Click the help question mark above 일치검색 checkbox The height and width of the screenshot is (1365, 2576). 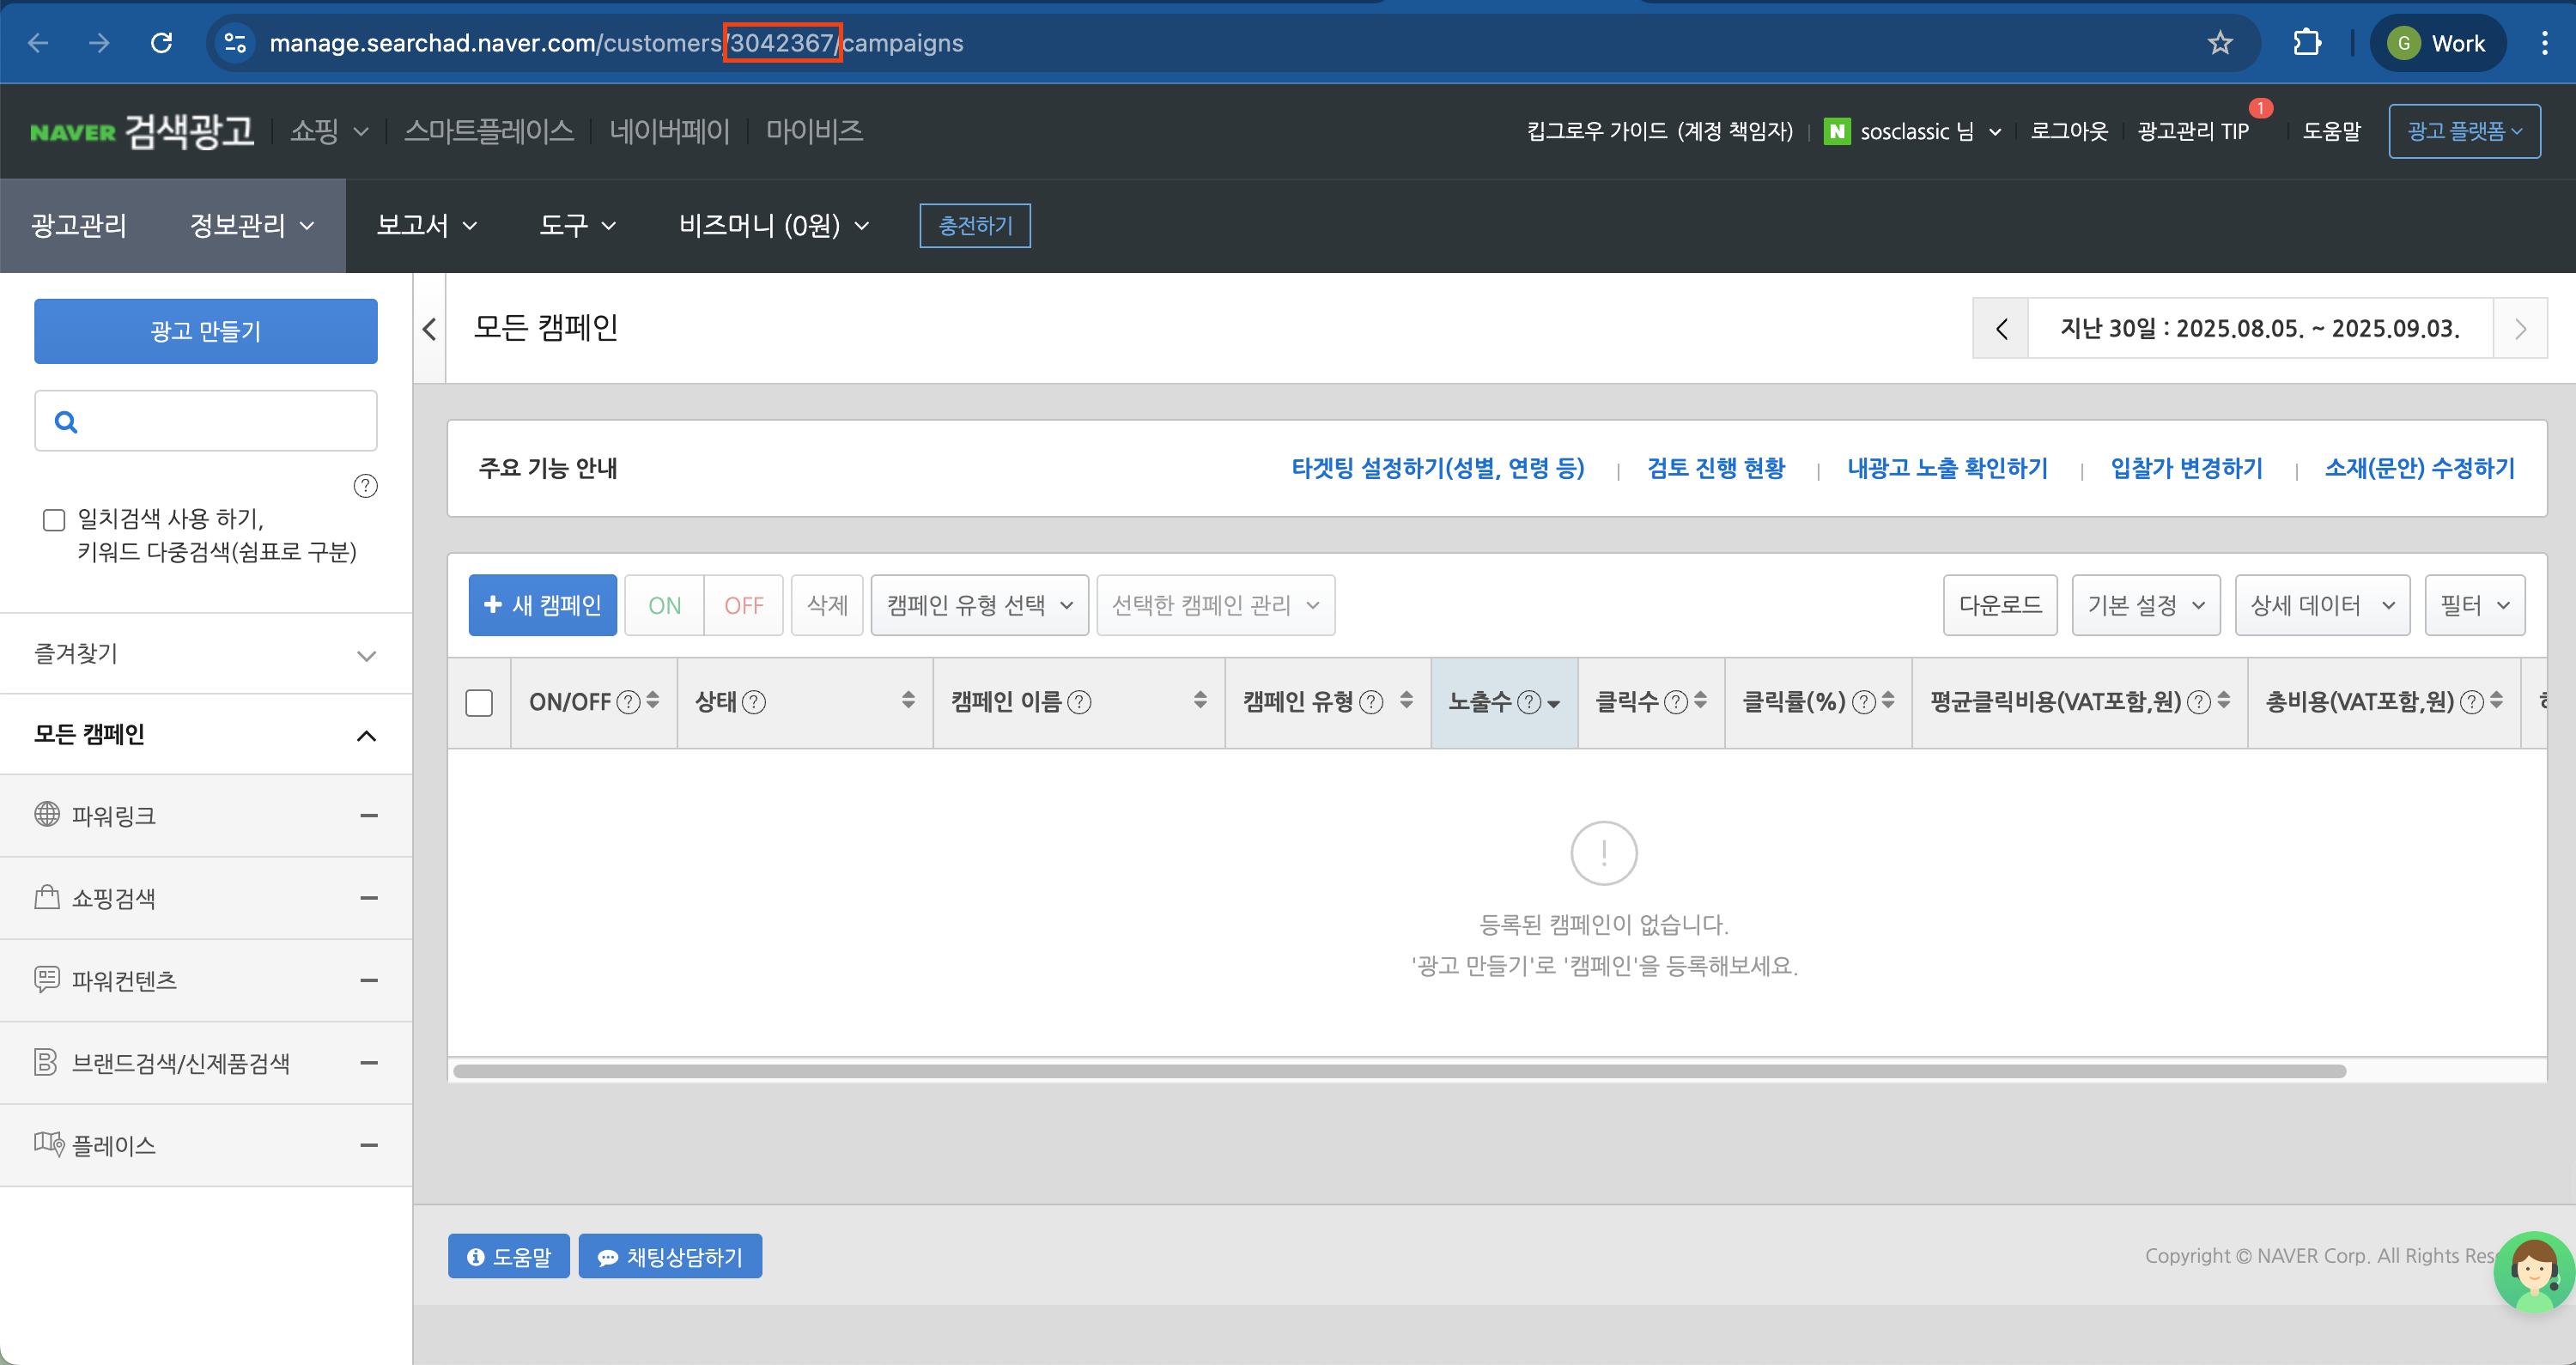tap(364, 486)
